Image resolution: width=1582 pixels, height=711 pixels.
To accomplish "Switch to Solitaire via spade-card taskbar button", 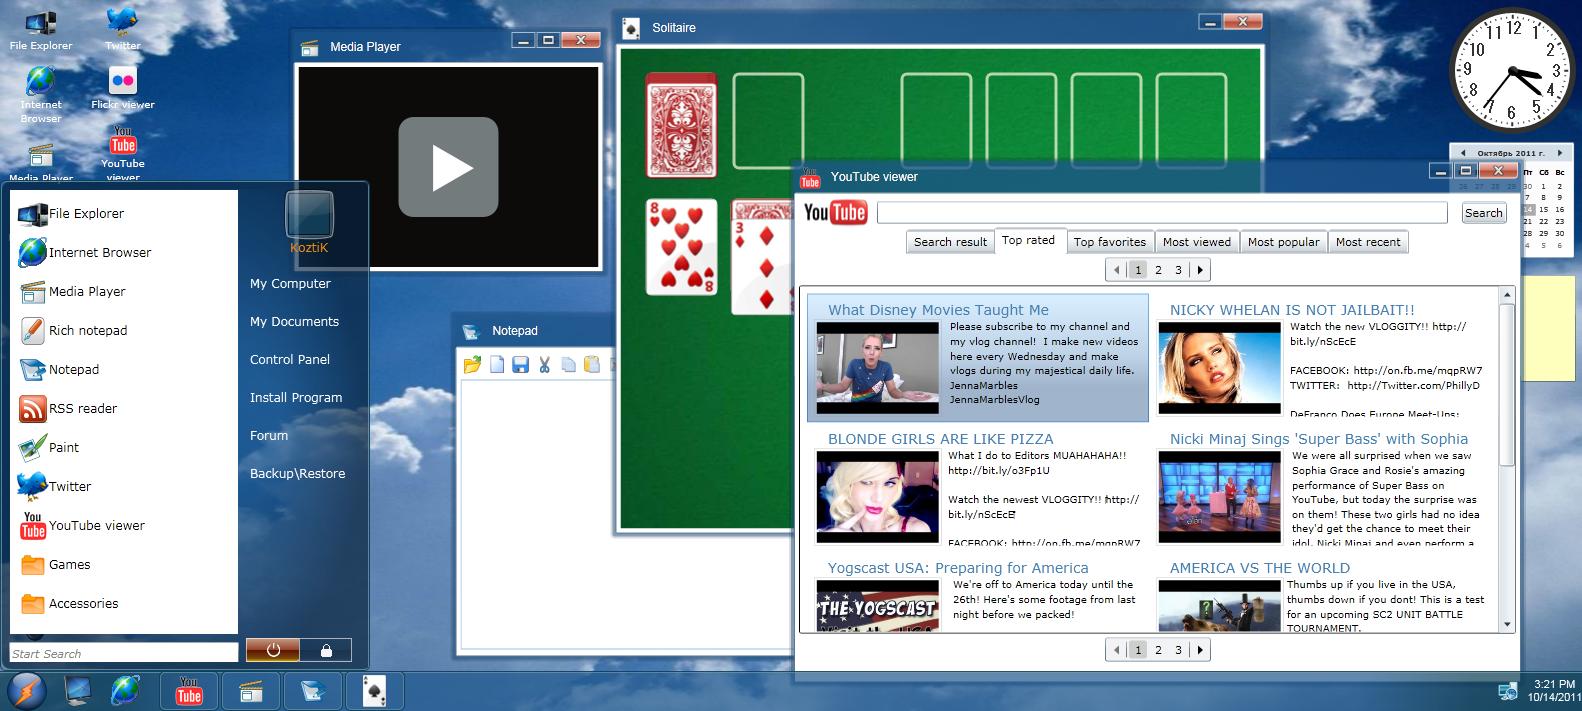I will [x=375, y=691].
